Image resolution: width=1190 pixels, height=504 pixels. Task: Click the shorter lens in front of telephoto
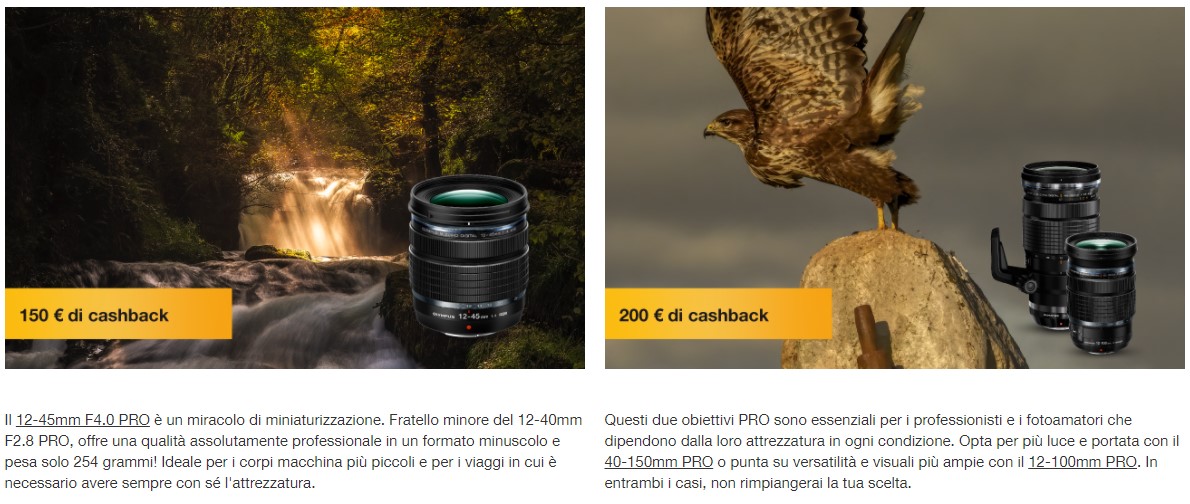pyautogui.click(x=1100, y=293)
